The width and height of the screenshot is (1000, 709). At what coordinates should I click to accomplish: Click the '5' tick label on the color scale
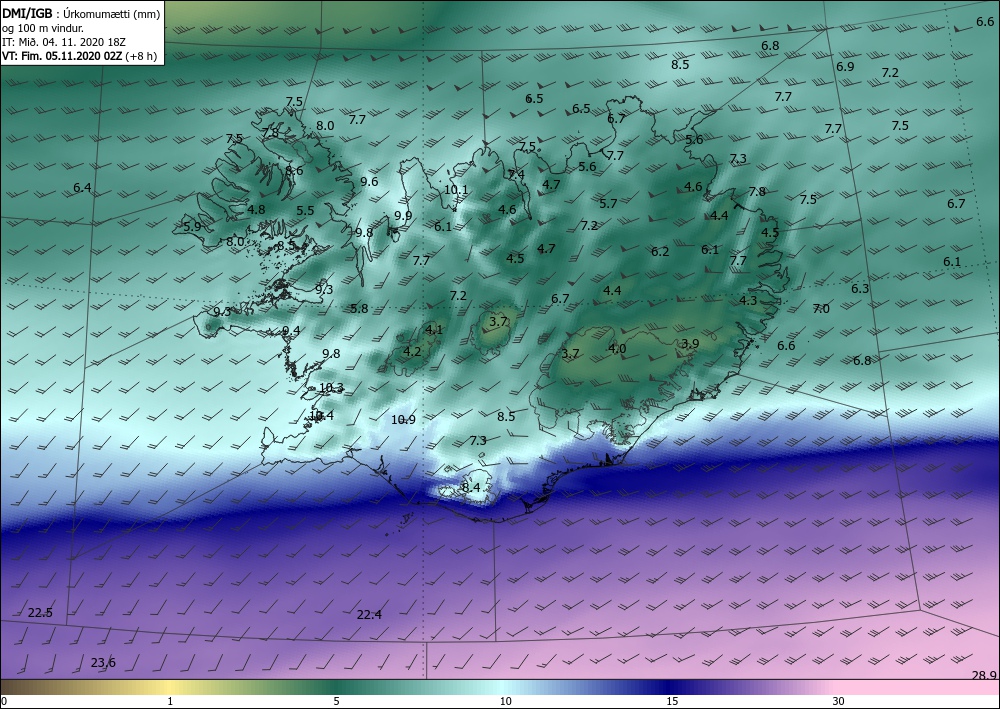click(336, 701)
